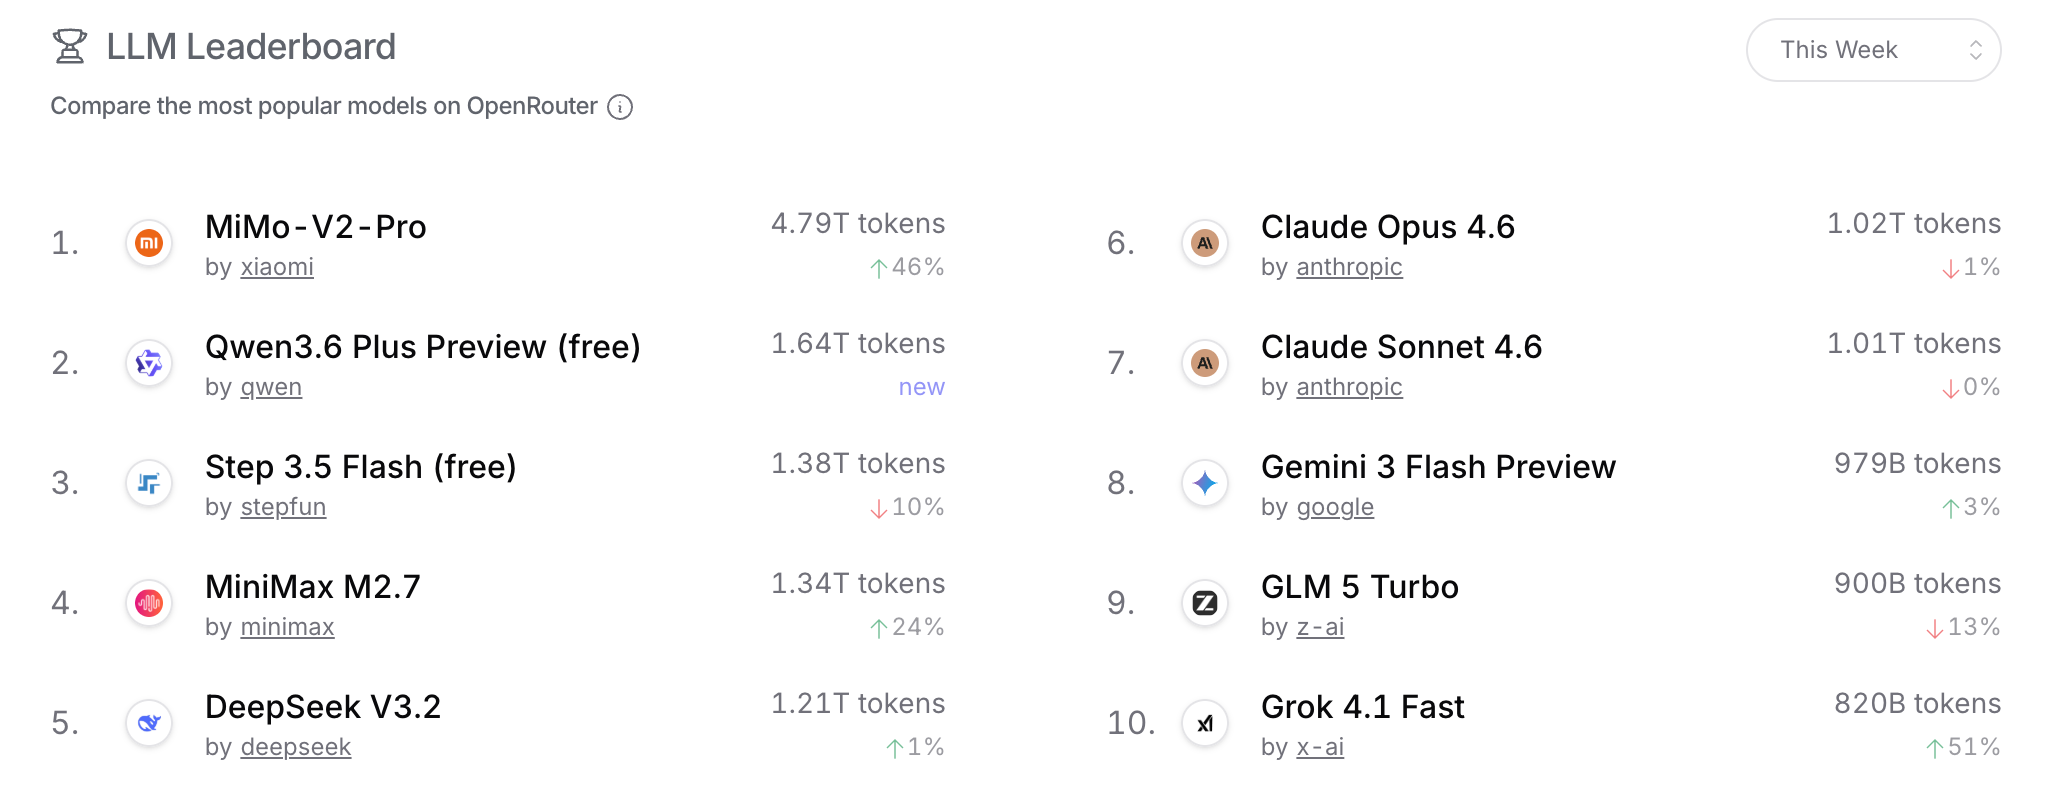Open the xiaomi provider link
This screenshot has width=2046, height=792.
coord(277,267)
